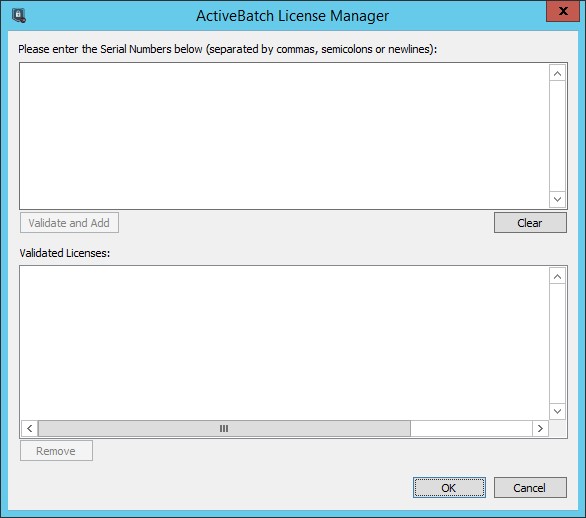Click the up arrow of Validated Licenses scrollbar
586x518 pixels.
pos(557,277)
